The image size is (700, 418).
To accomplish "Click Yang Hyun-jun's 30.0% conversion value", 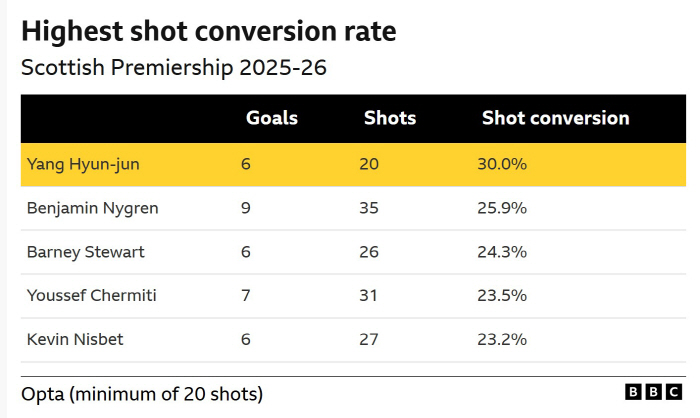I will (502, 164).
